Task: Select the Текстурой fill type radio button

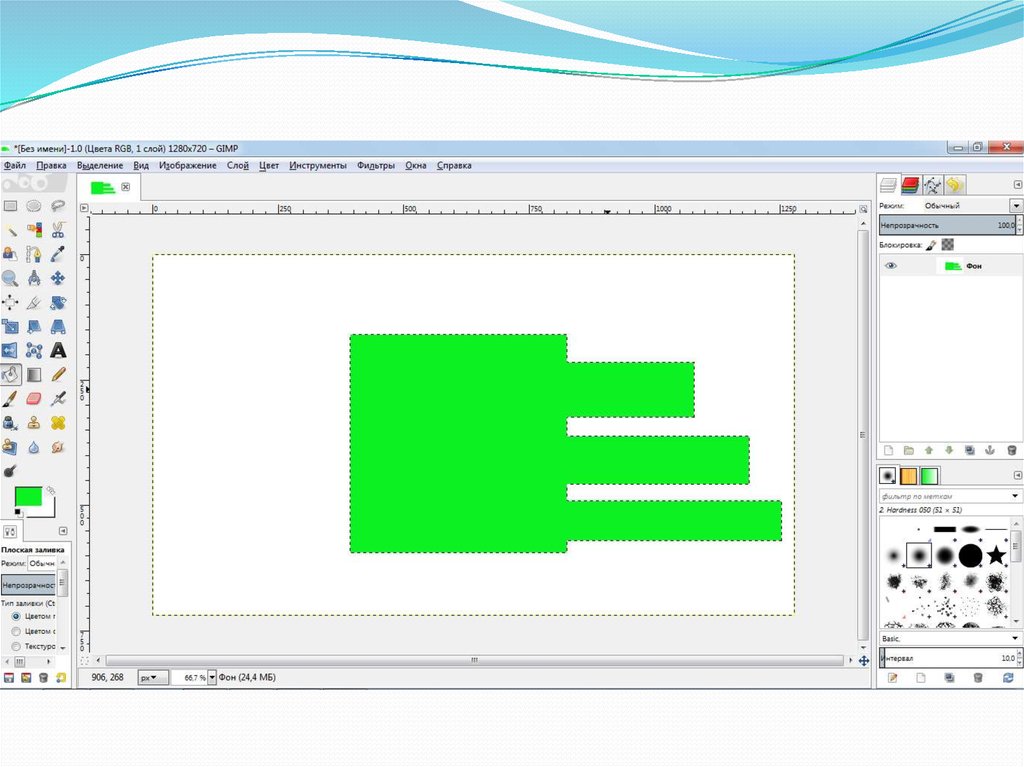Action: pos(16,646)
